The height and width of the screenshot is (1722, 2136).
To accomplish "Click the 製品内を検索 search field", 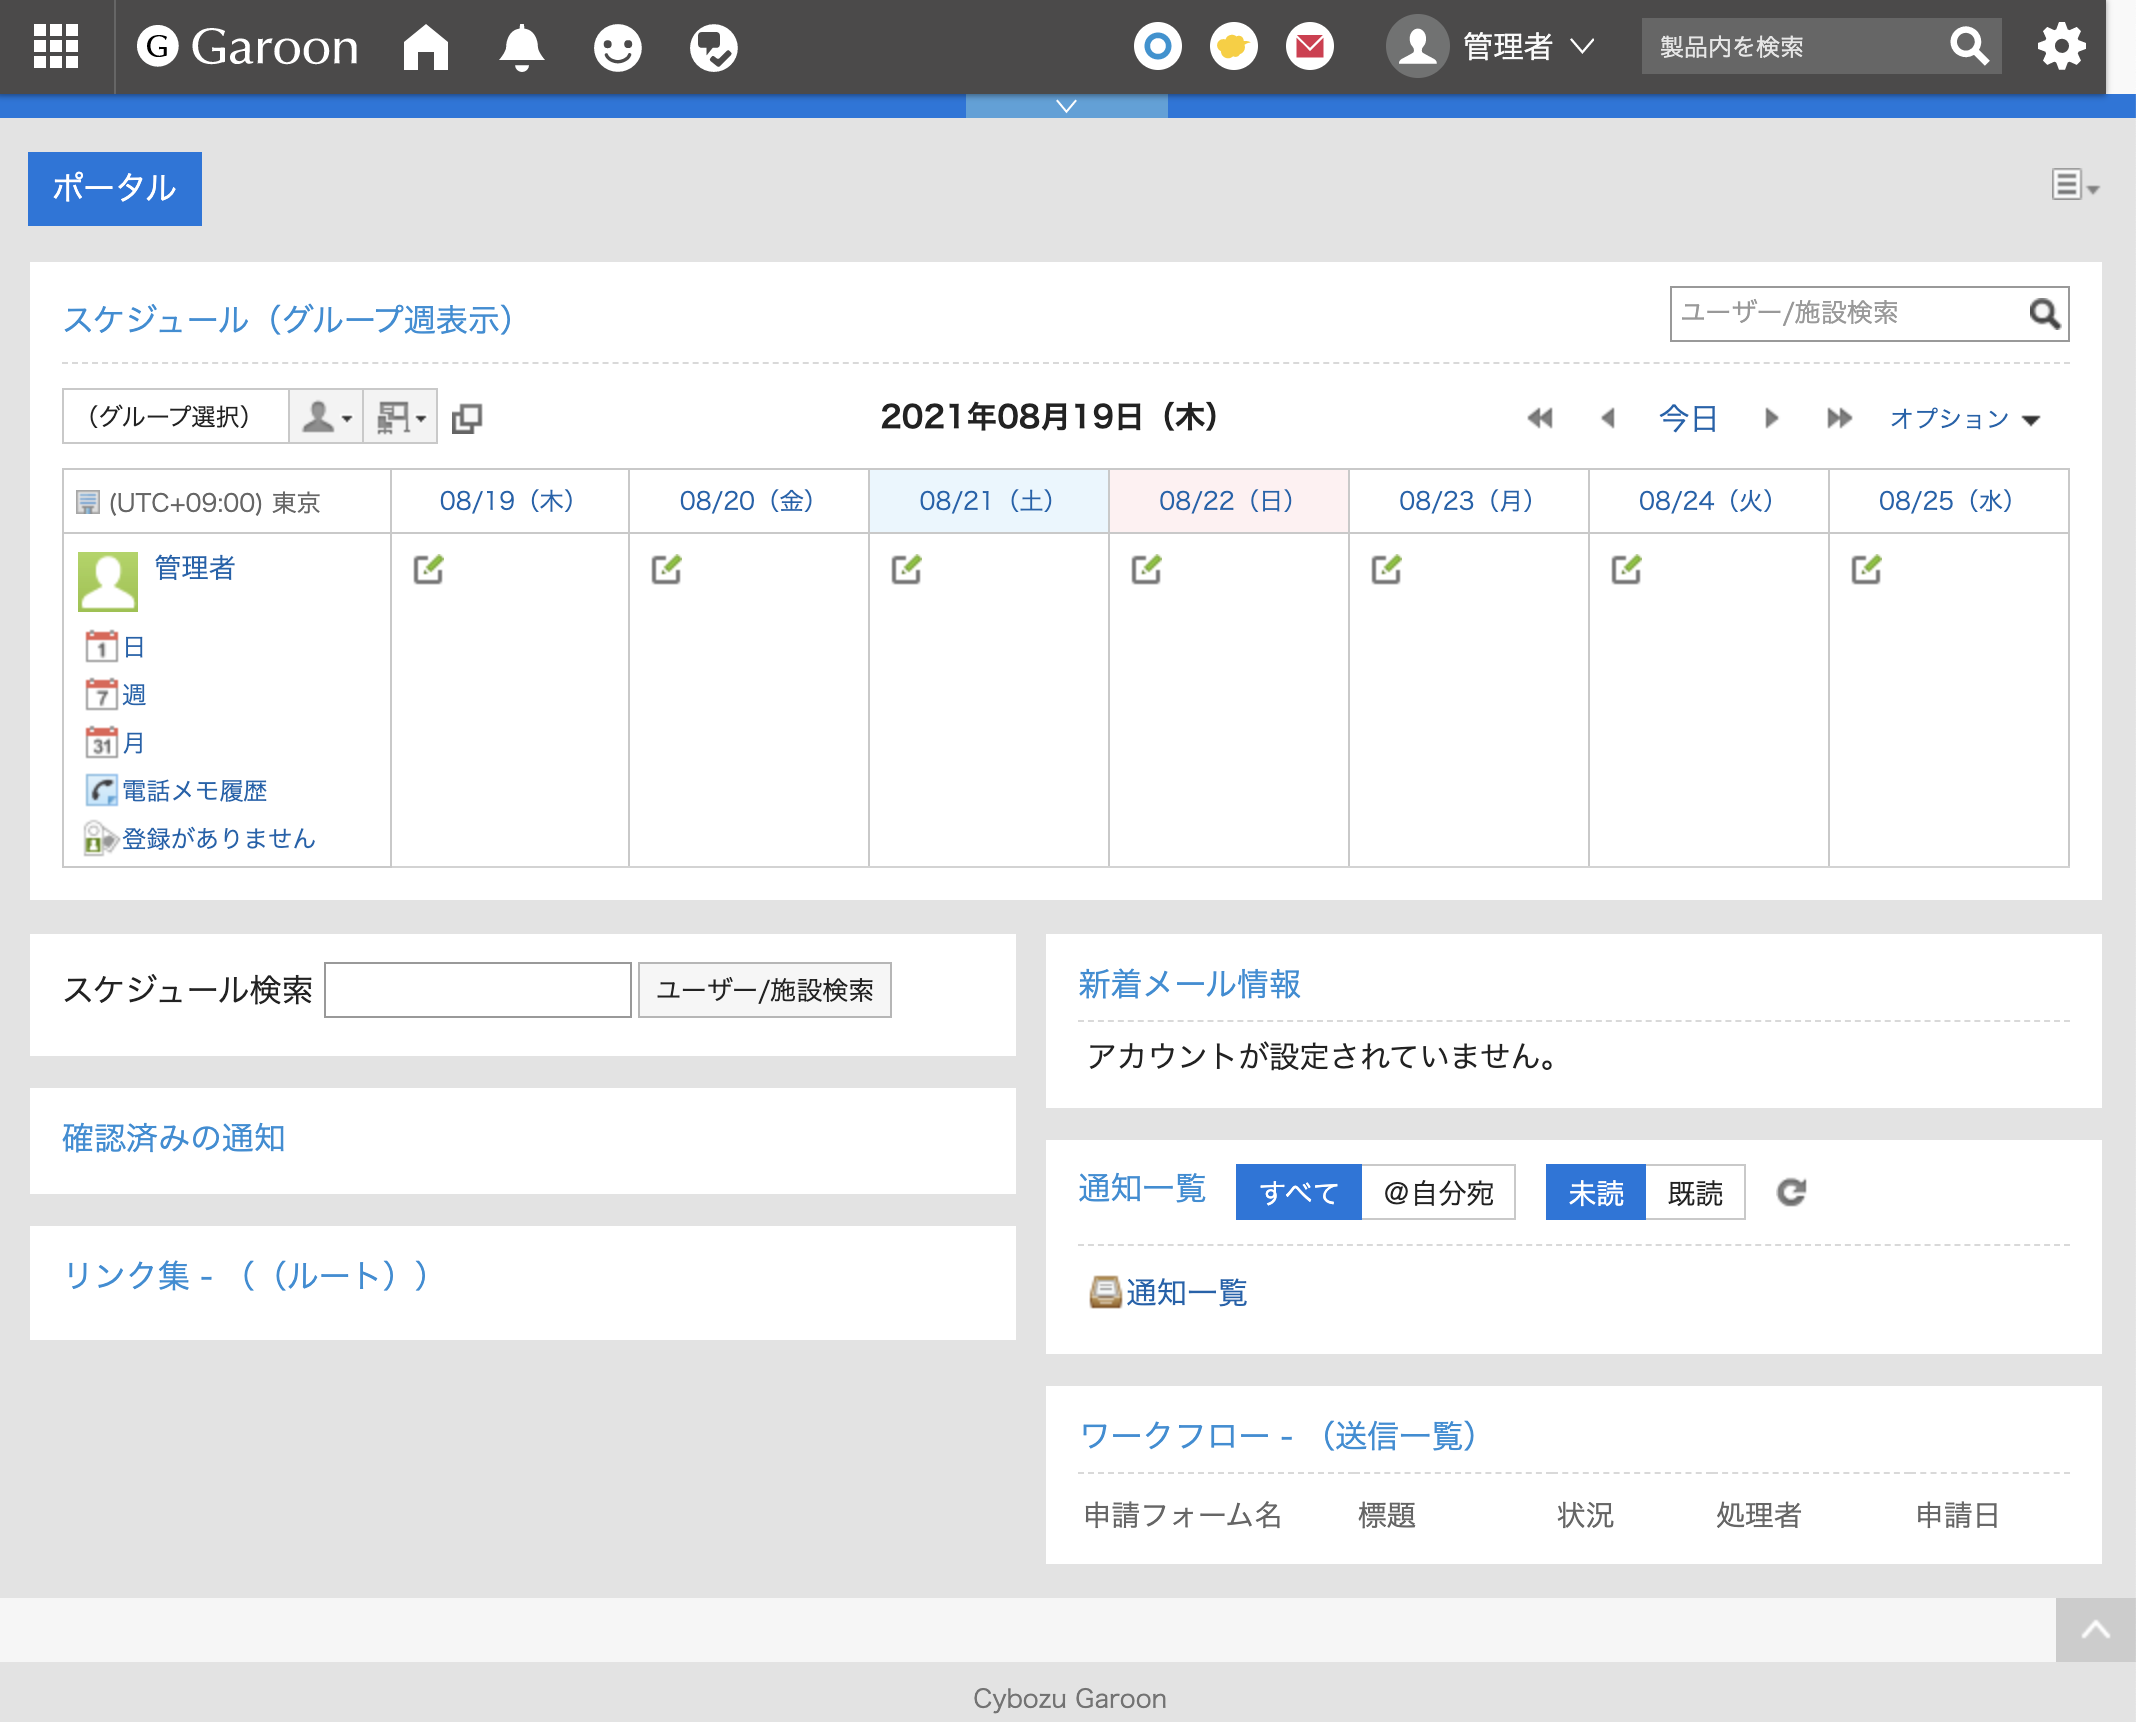I will click(x=1795, y=46).
